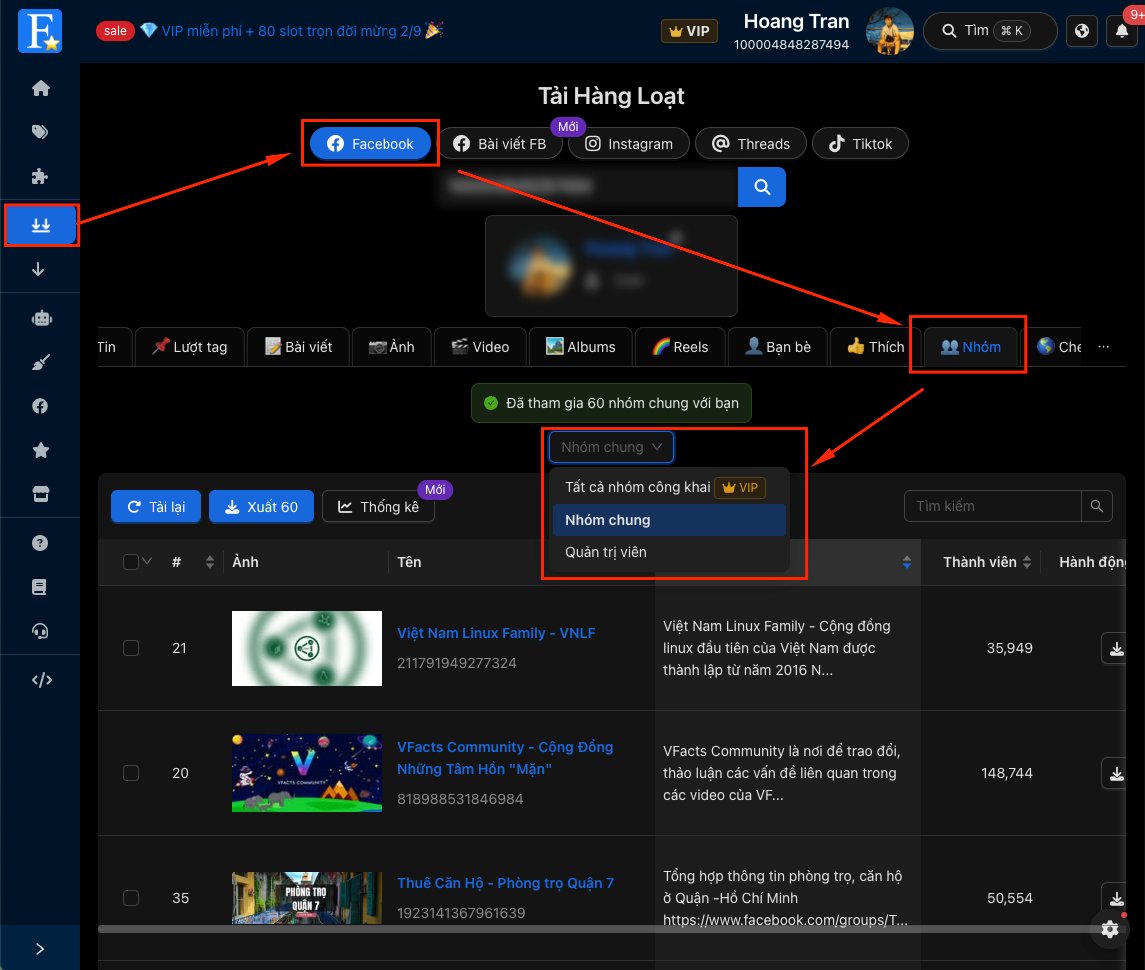1145x970 pixels.
Task: Open VFacts Community group link
Action: 505,758
